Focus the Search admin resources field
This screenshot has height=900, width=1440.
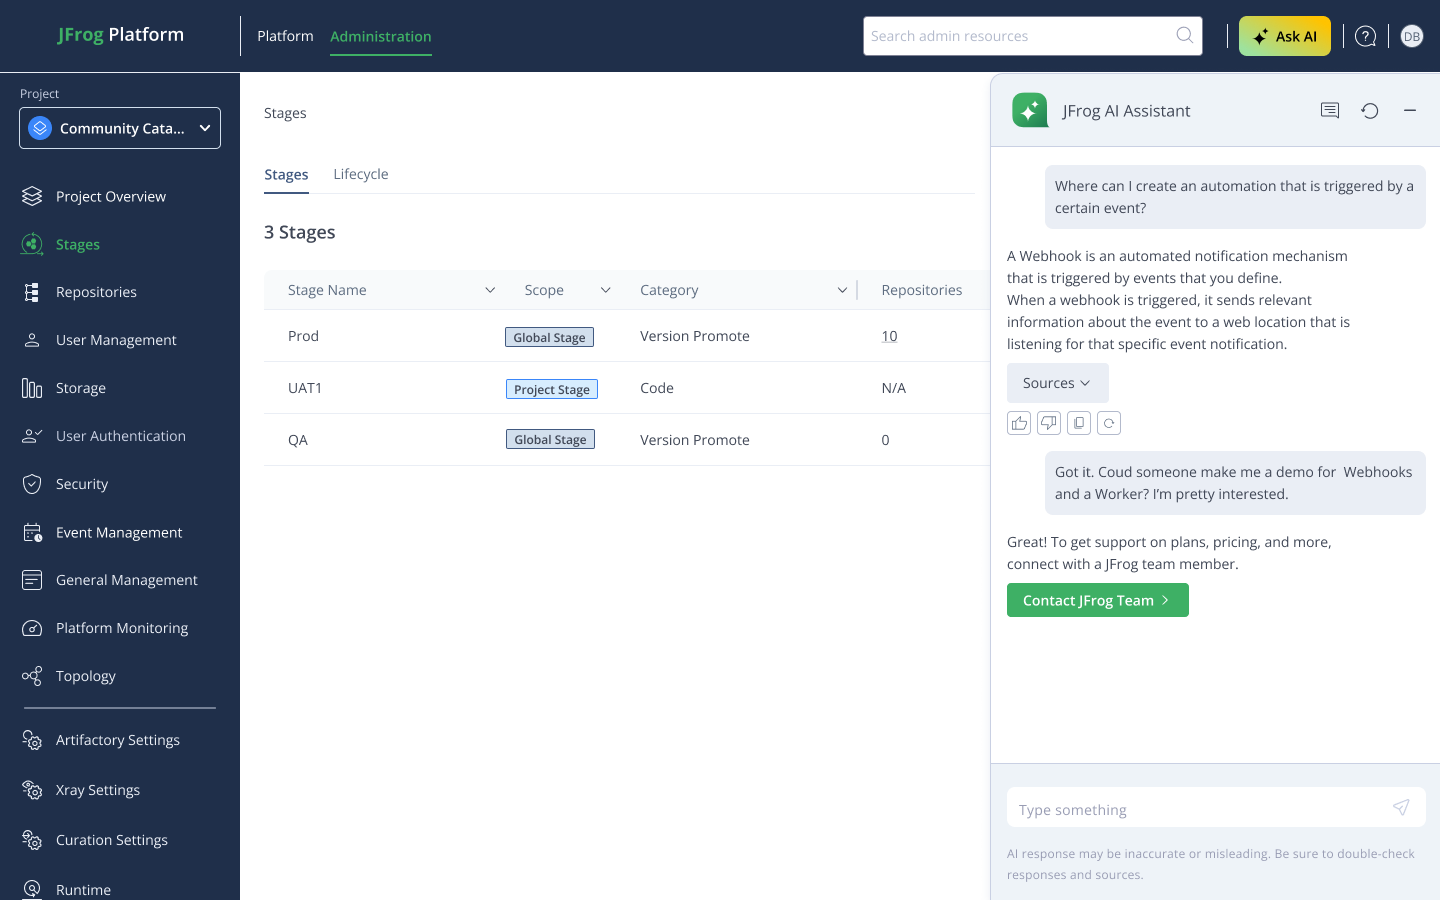point(1020,36)
